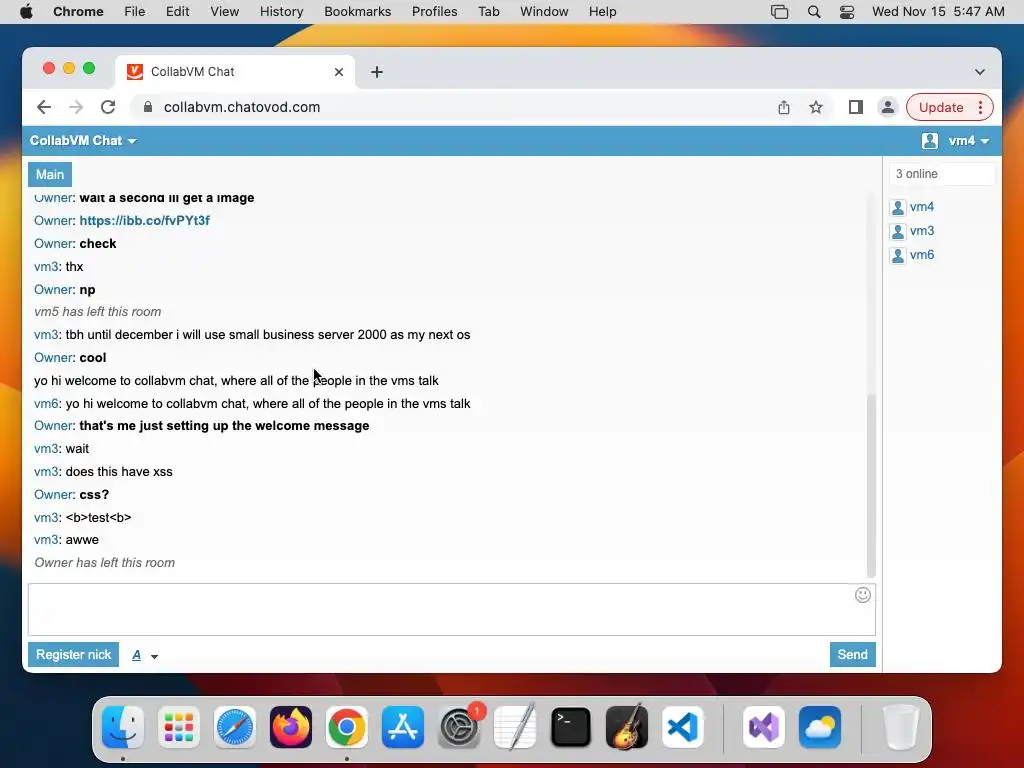The image size is (1024, 768).
Task: Toggle the Chrome side panel
Action: (856, 107)
